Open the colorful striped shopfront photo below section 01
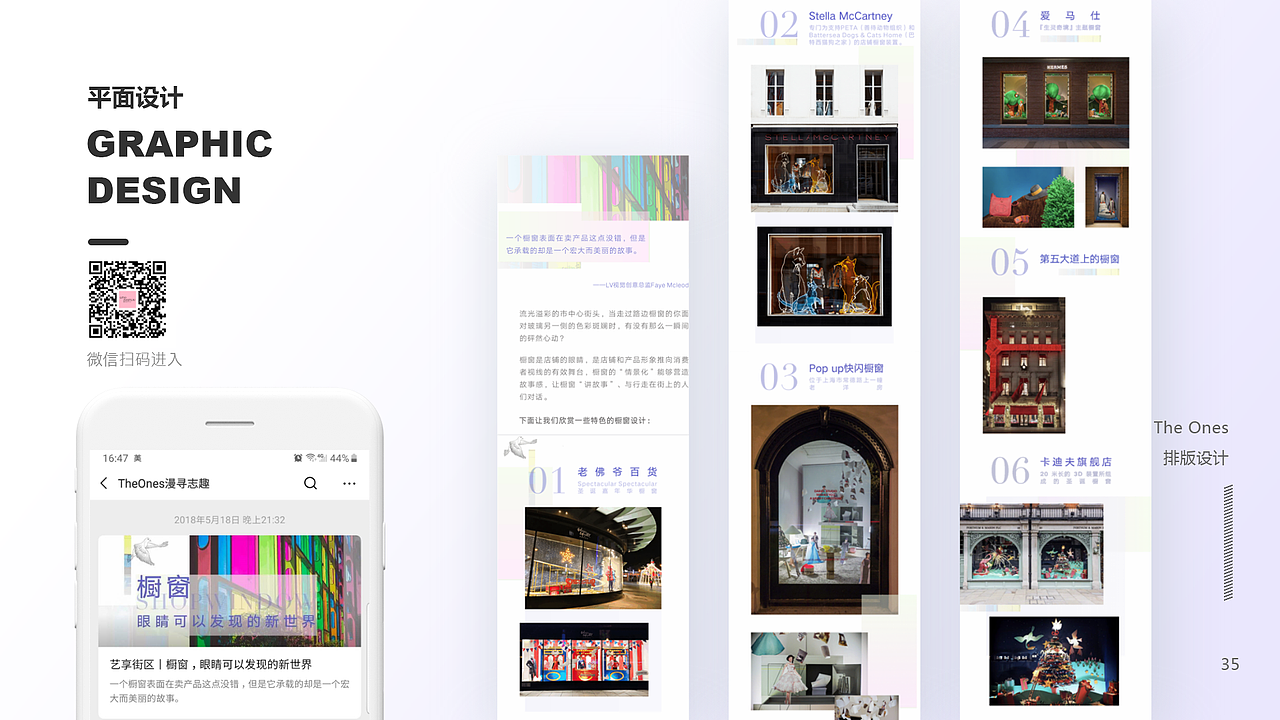Screen dimensions: 1280x720 click(584, 659)
